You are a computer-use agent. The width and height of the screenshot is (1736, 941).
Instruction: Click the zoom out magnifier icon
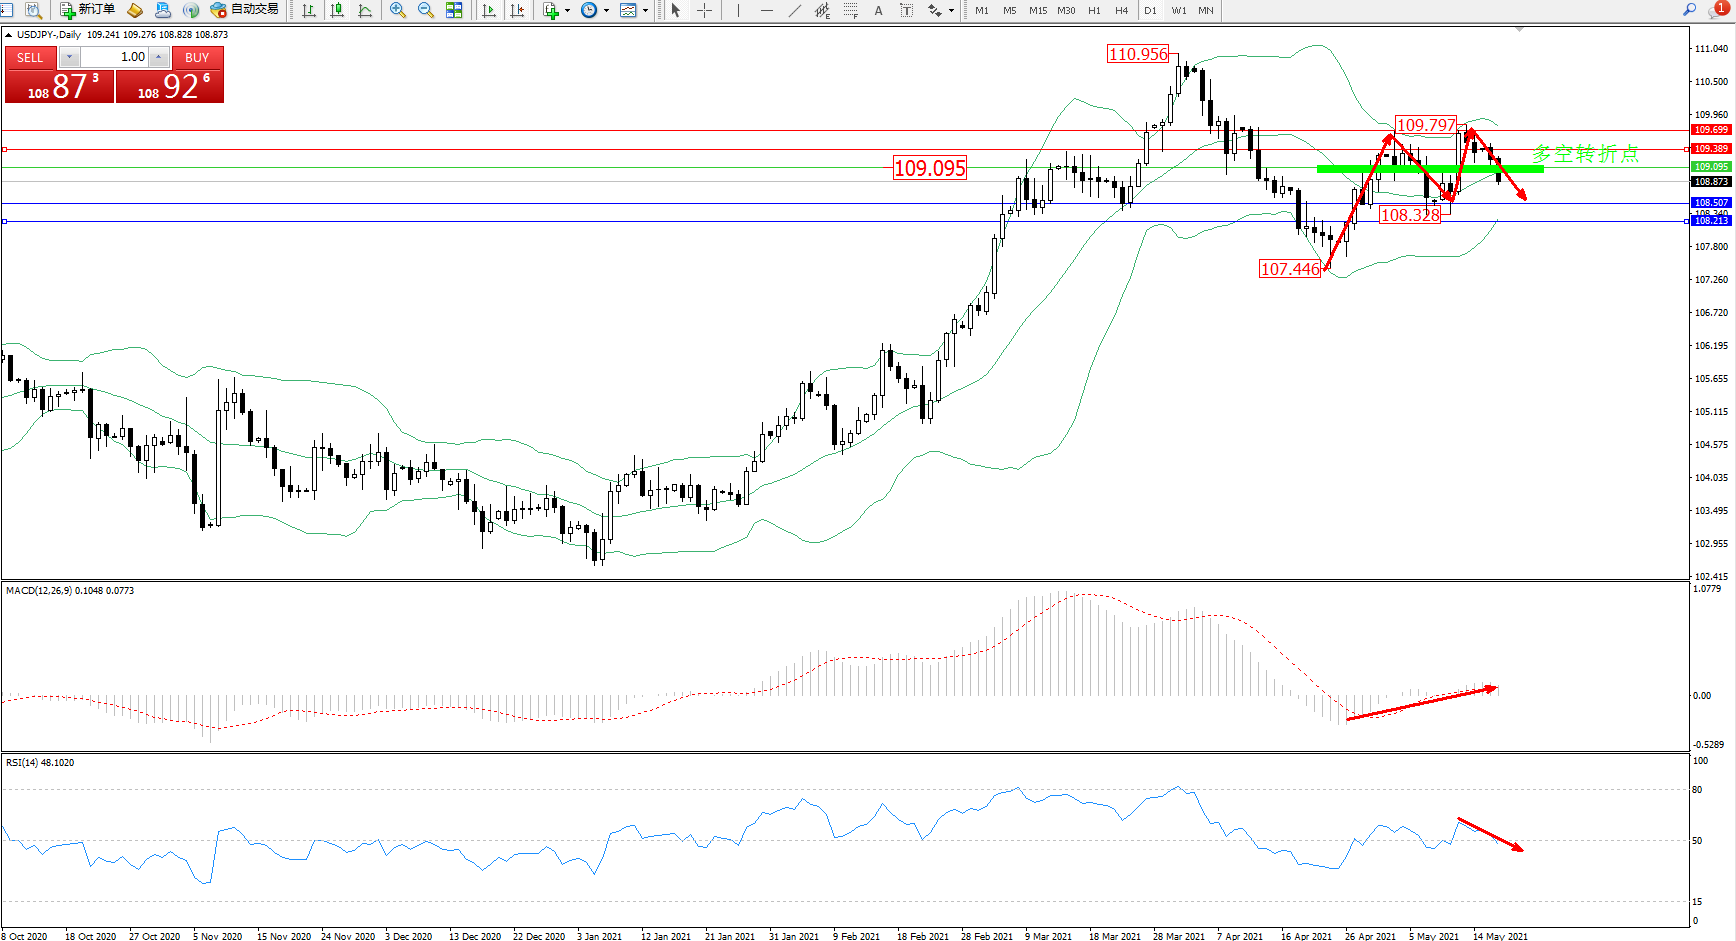(x=426, y=10)
